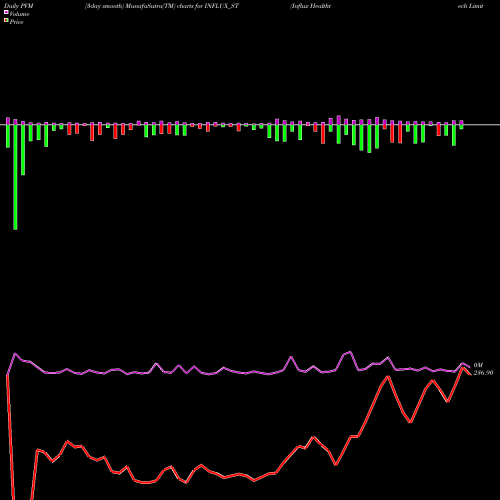Screen dimensions: 500x500
Task: Click the tallest green volume bar
Action: (15, 177)
